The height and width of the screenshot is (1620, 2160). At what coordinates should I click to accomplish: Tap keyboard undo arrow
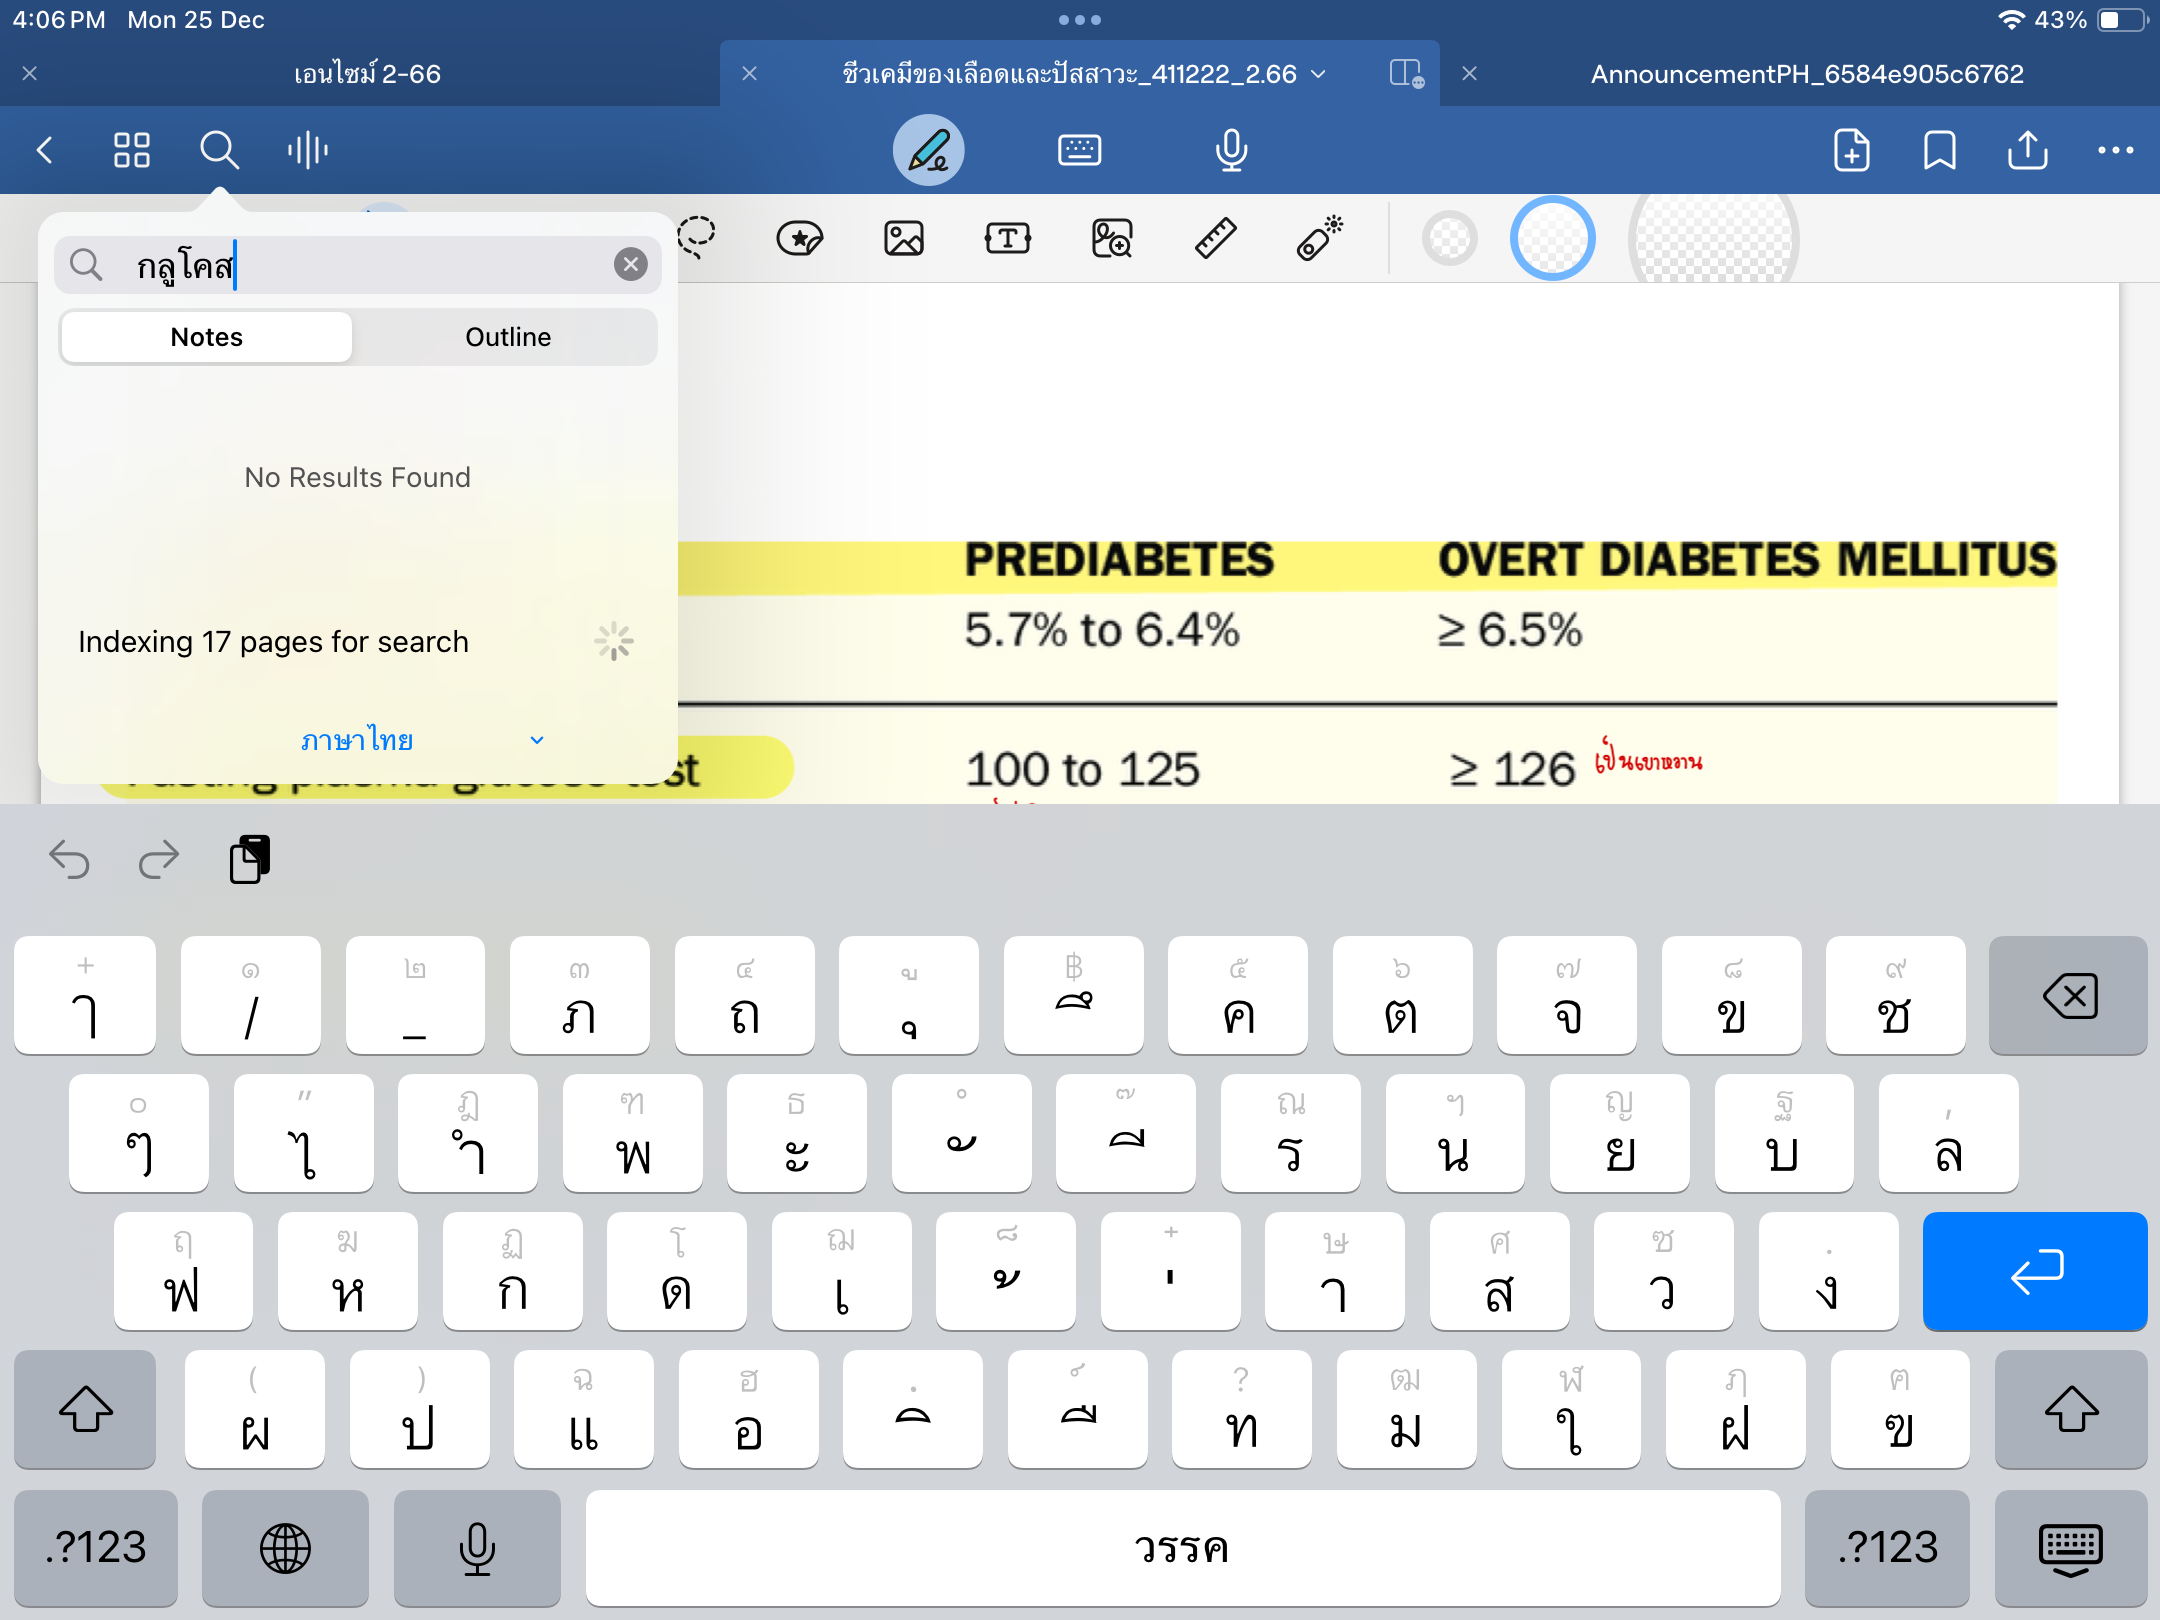(69, 859)
